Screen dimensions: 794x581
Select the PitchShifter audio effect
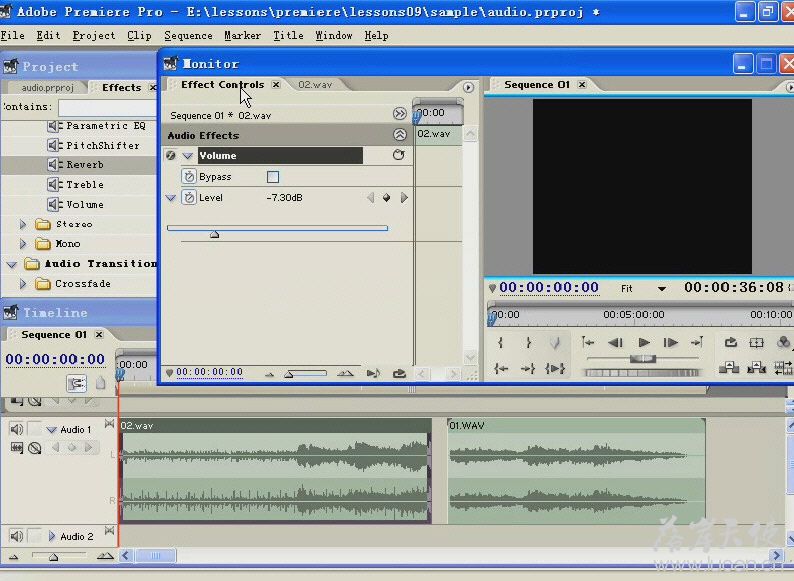coord(94,145)
